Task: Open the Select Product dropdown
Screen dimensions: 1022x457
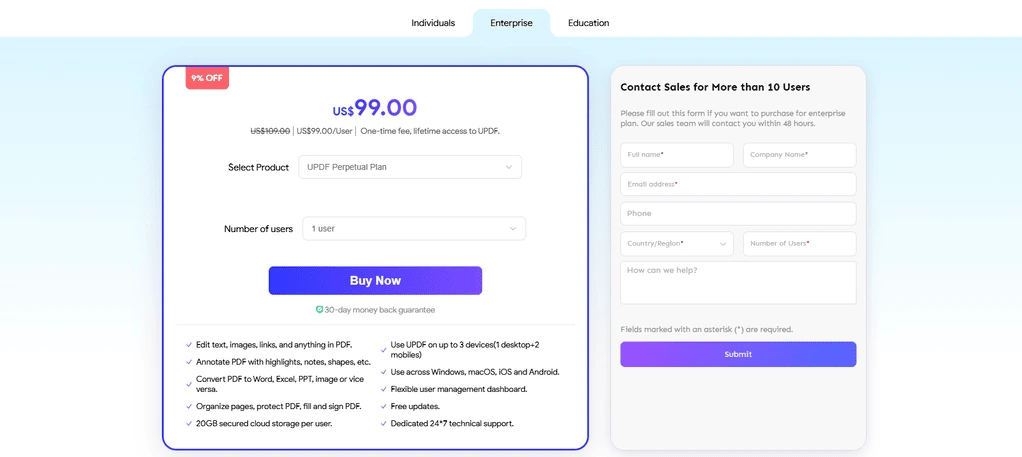Action: (410, 167)
